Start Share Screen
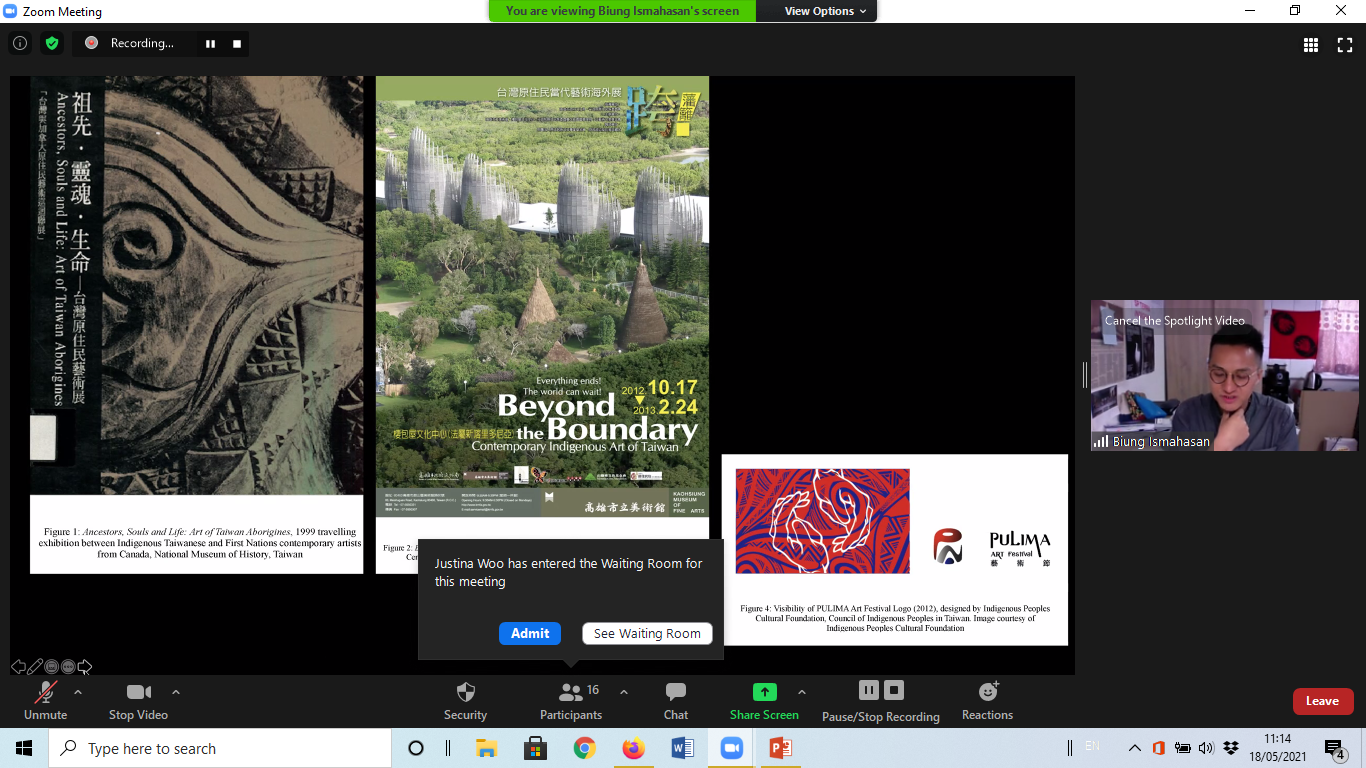The height and width of the screenshot is (768, 1366). click(764, 700)
